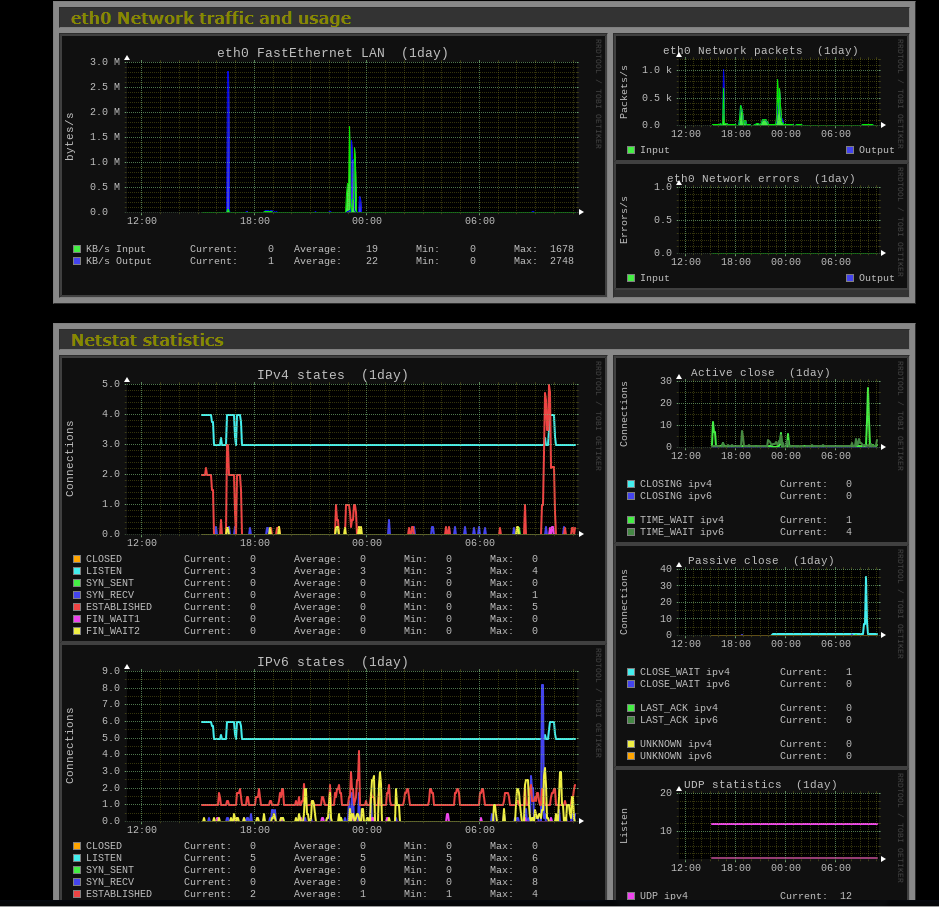Click the yellow UNKNOWN ipv4 legend swatch
Viewport: 939px width, 907px height.
pos(631,744)
